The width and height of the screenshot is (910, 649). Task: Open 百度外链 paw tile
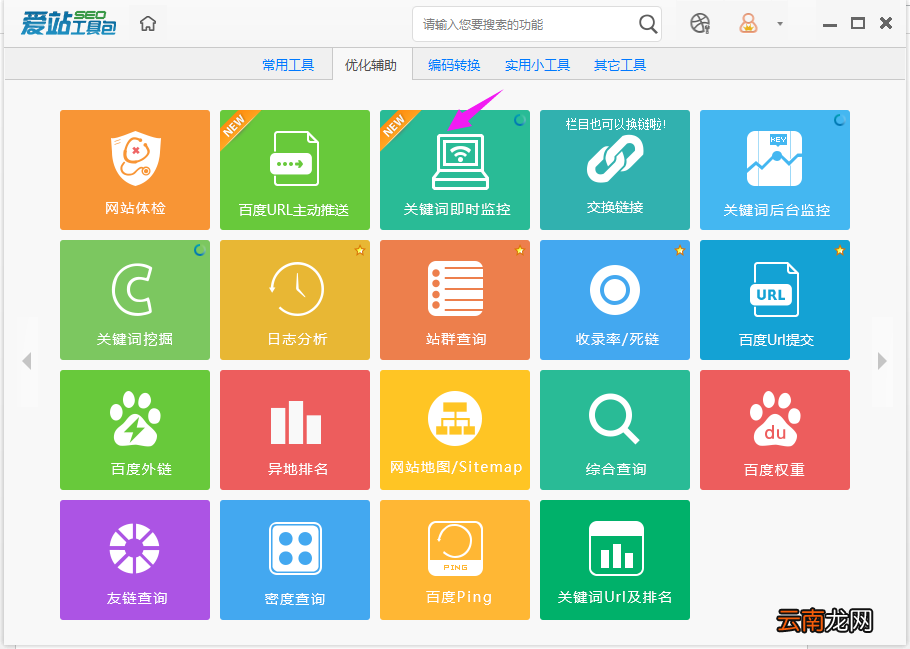[x=135, y=430]
